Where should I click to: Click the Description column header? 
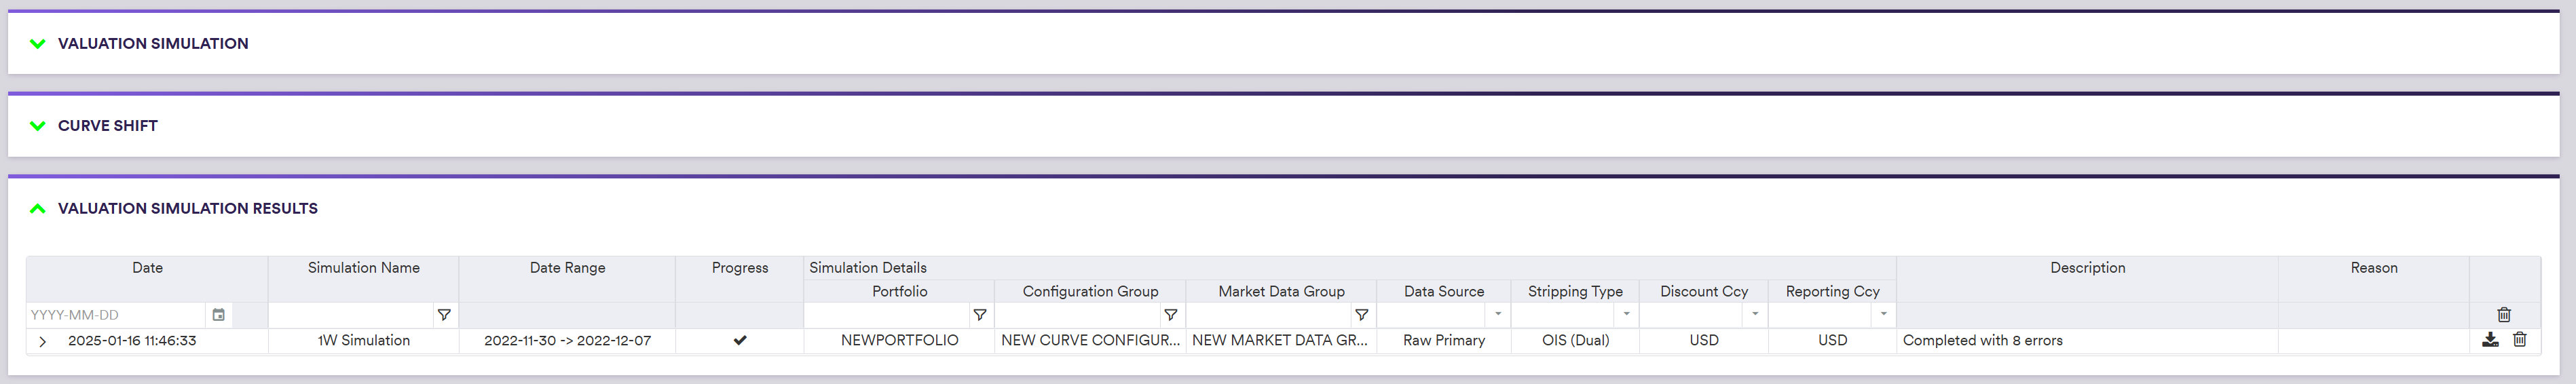(2087, 268)
